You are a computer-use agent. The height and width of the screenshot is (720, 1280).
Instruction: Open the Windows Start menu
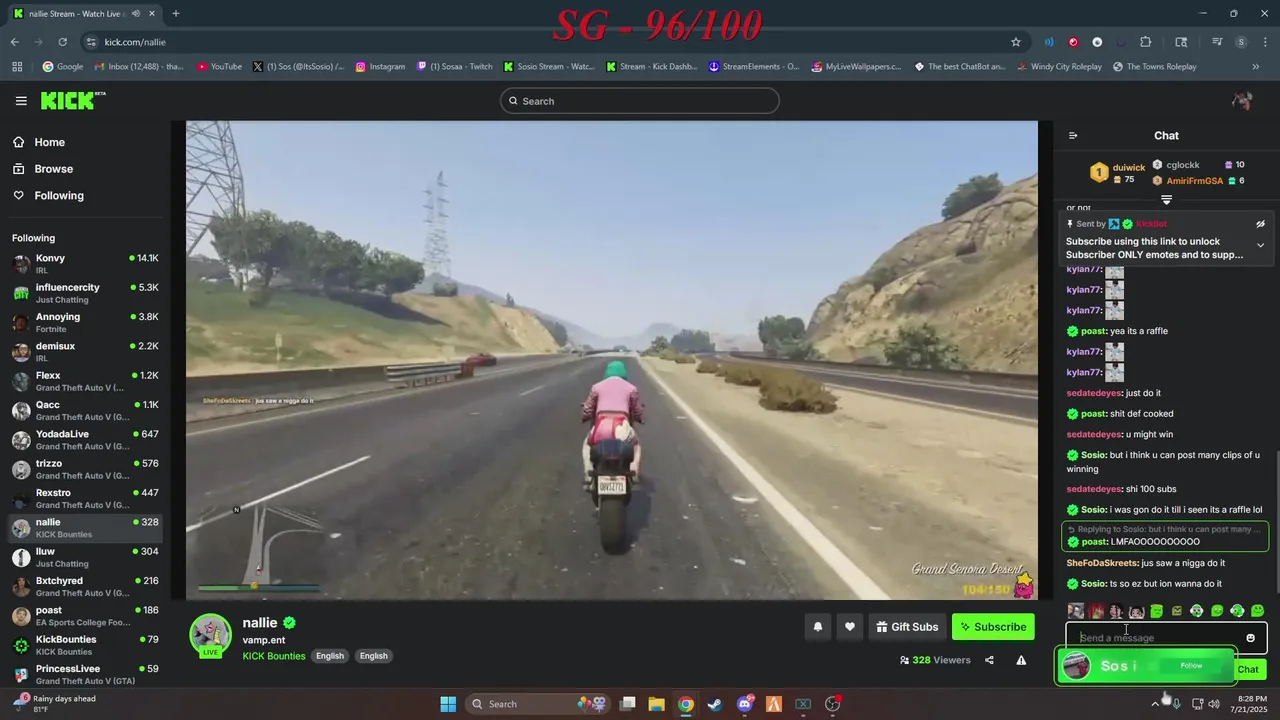[448, 704]
